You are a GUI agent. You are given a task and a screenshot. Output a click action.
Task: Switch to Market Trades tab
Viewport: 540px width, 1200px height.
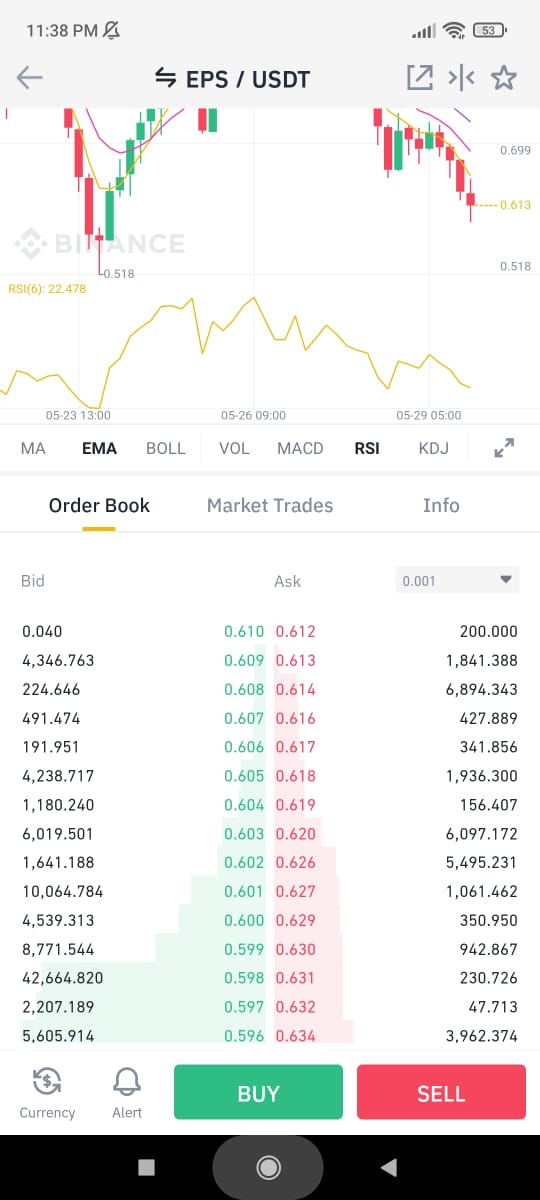pyautogui.click(x=270, y=505)
